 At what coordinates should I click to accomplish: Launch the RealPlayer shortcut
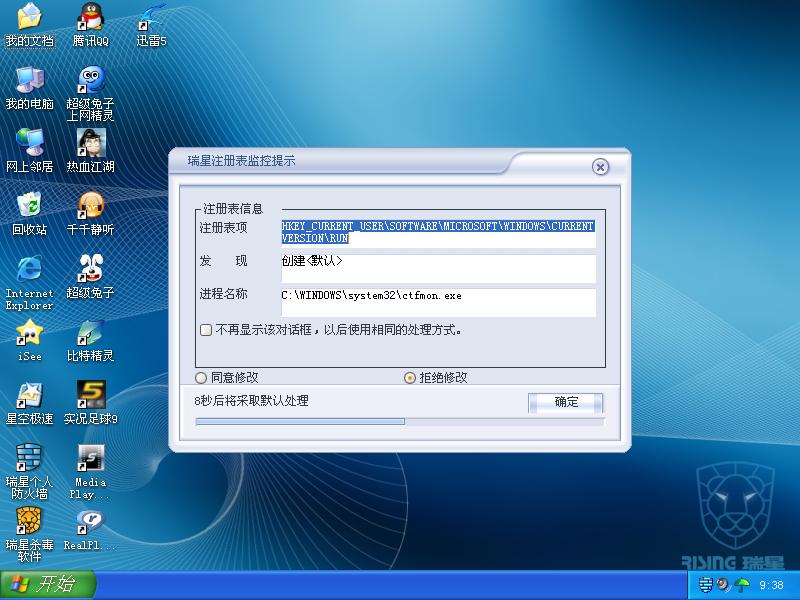[90, 529]
